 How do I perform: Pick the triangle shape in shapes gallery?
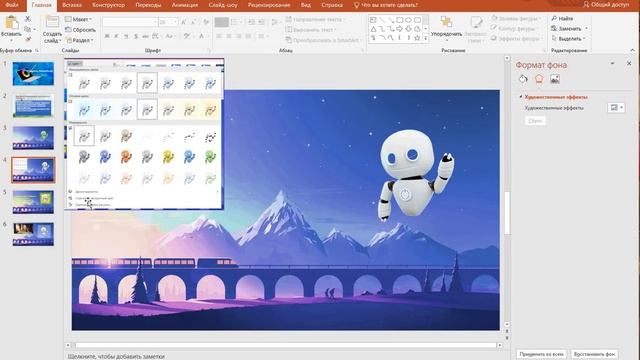tap(373, 29)
